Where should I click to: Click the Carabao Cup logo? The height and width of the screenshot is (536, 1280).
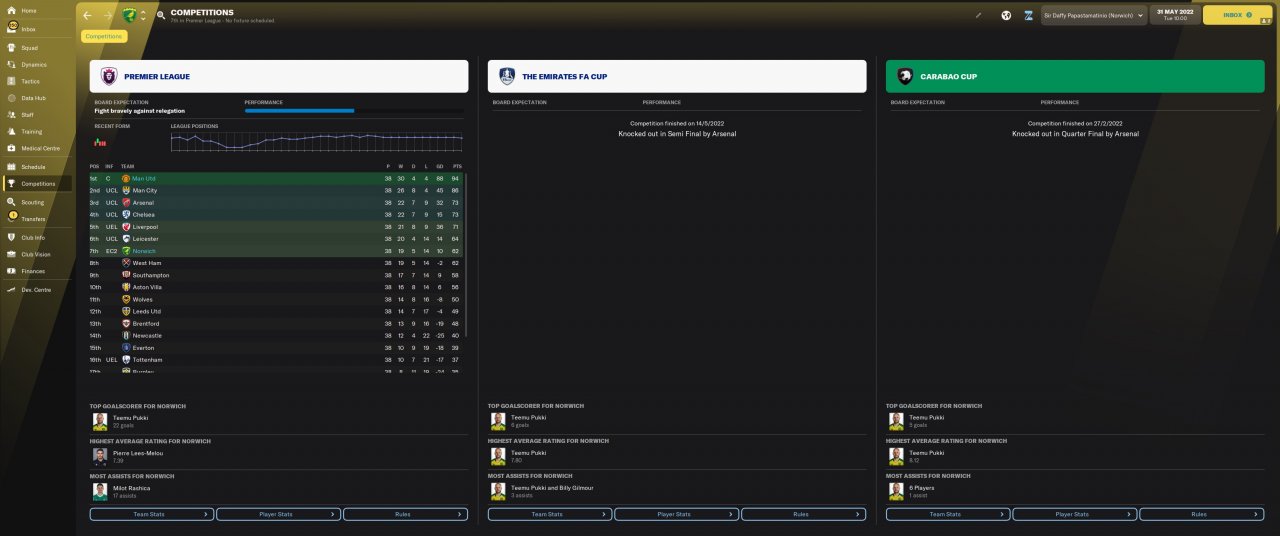click(905, 76)
